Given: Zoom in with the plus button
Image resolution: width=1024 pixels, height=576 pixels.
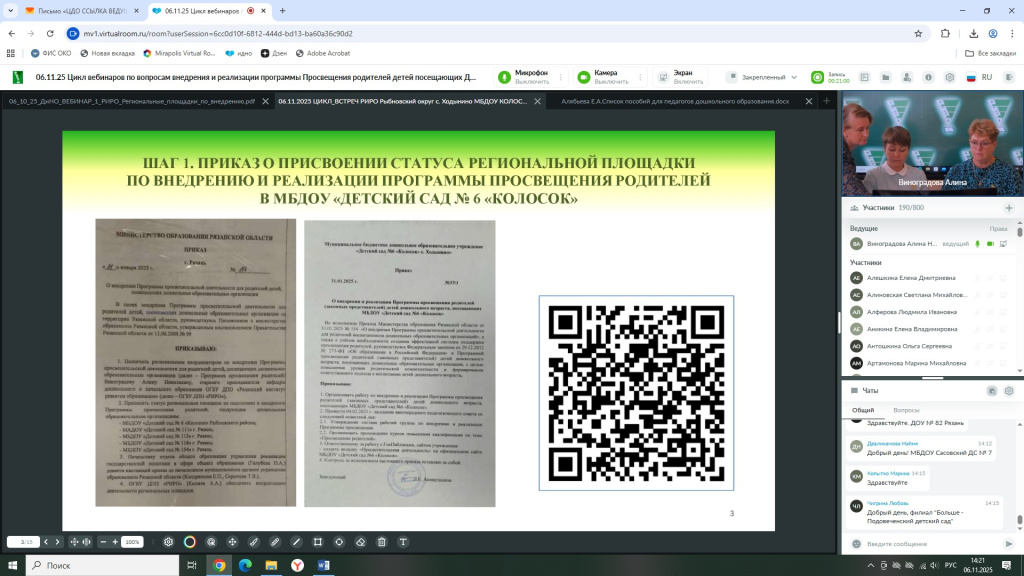Looking at the screenshot, I should 115,541.
